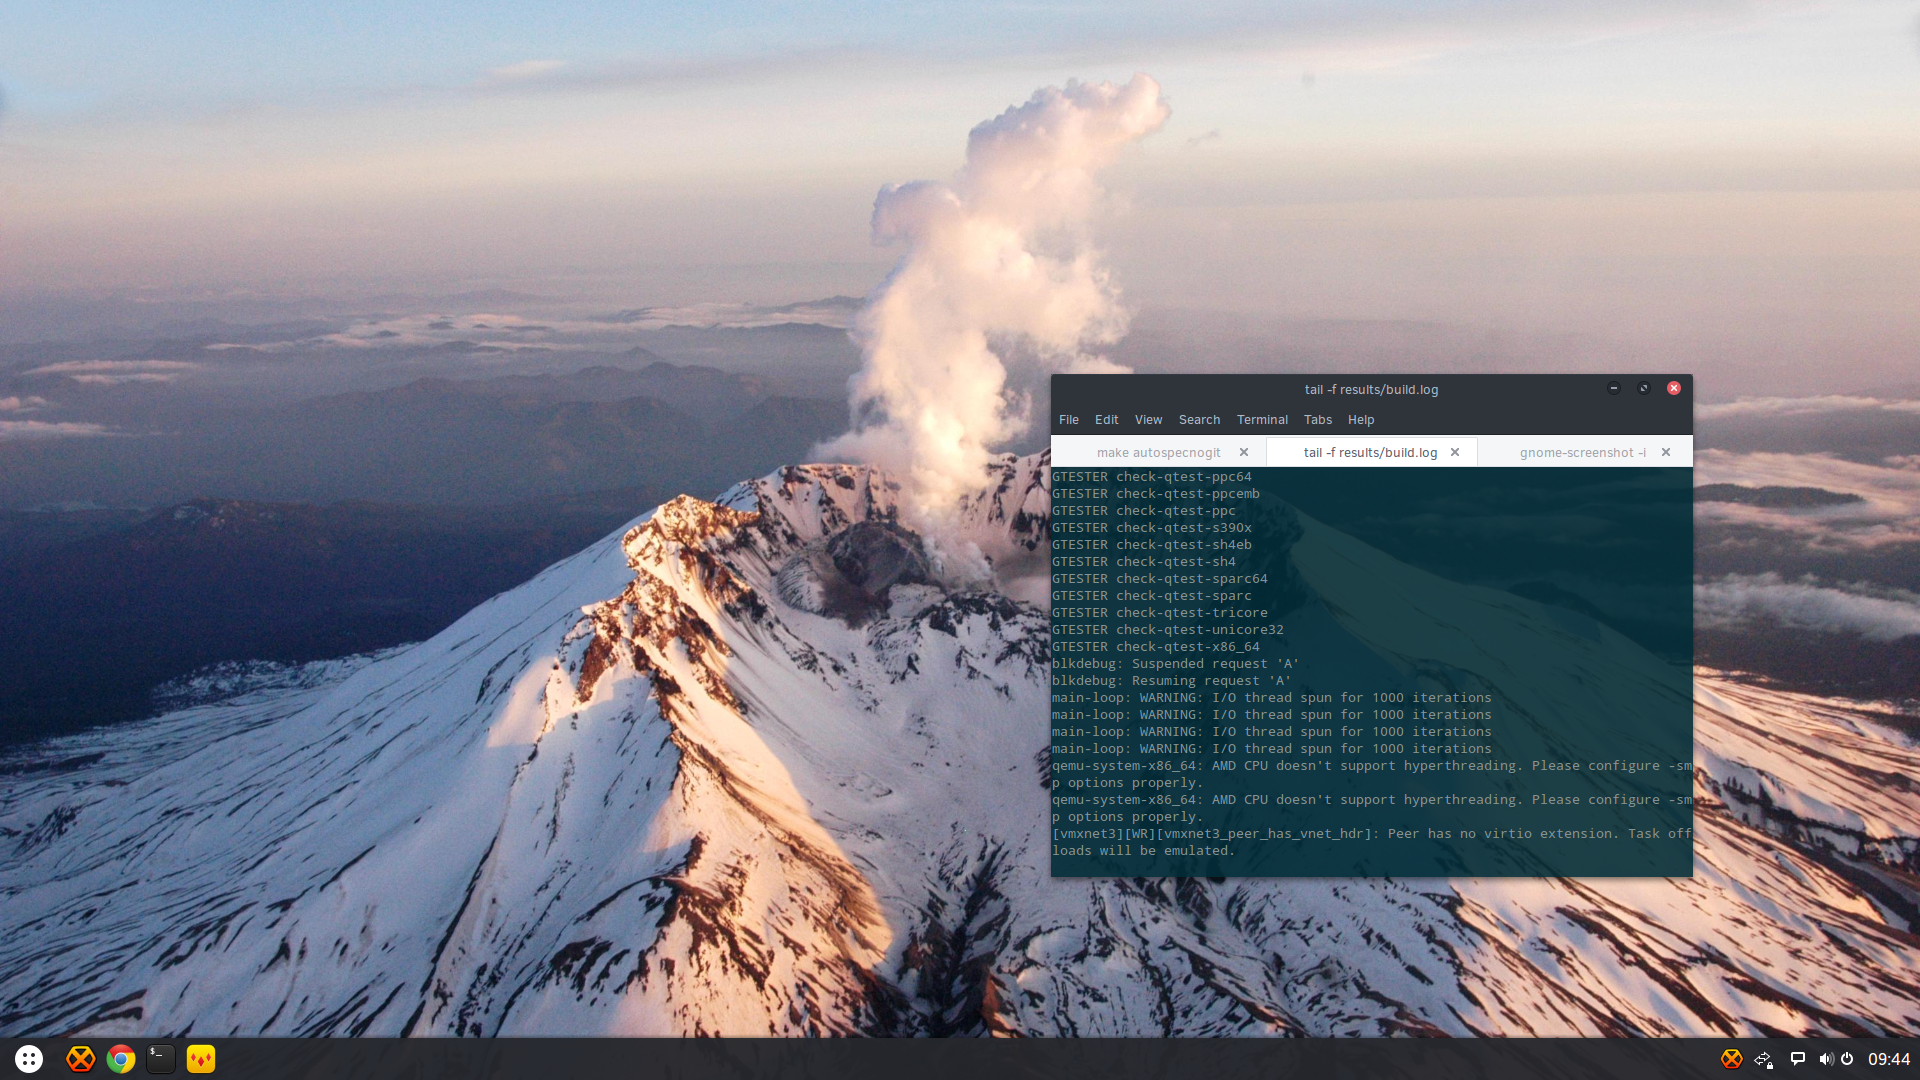Screen dimensions: 1920x1080
Task: Click the orange X tray icon
Action: (1732, 1059)
